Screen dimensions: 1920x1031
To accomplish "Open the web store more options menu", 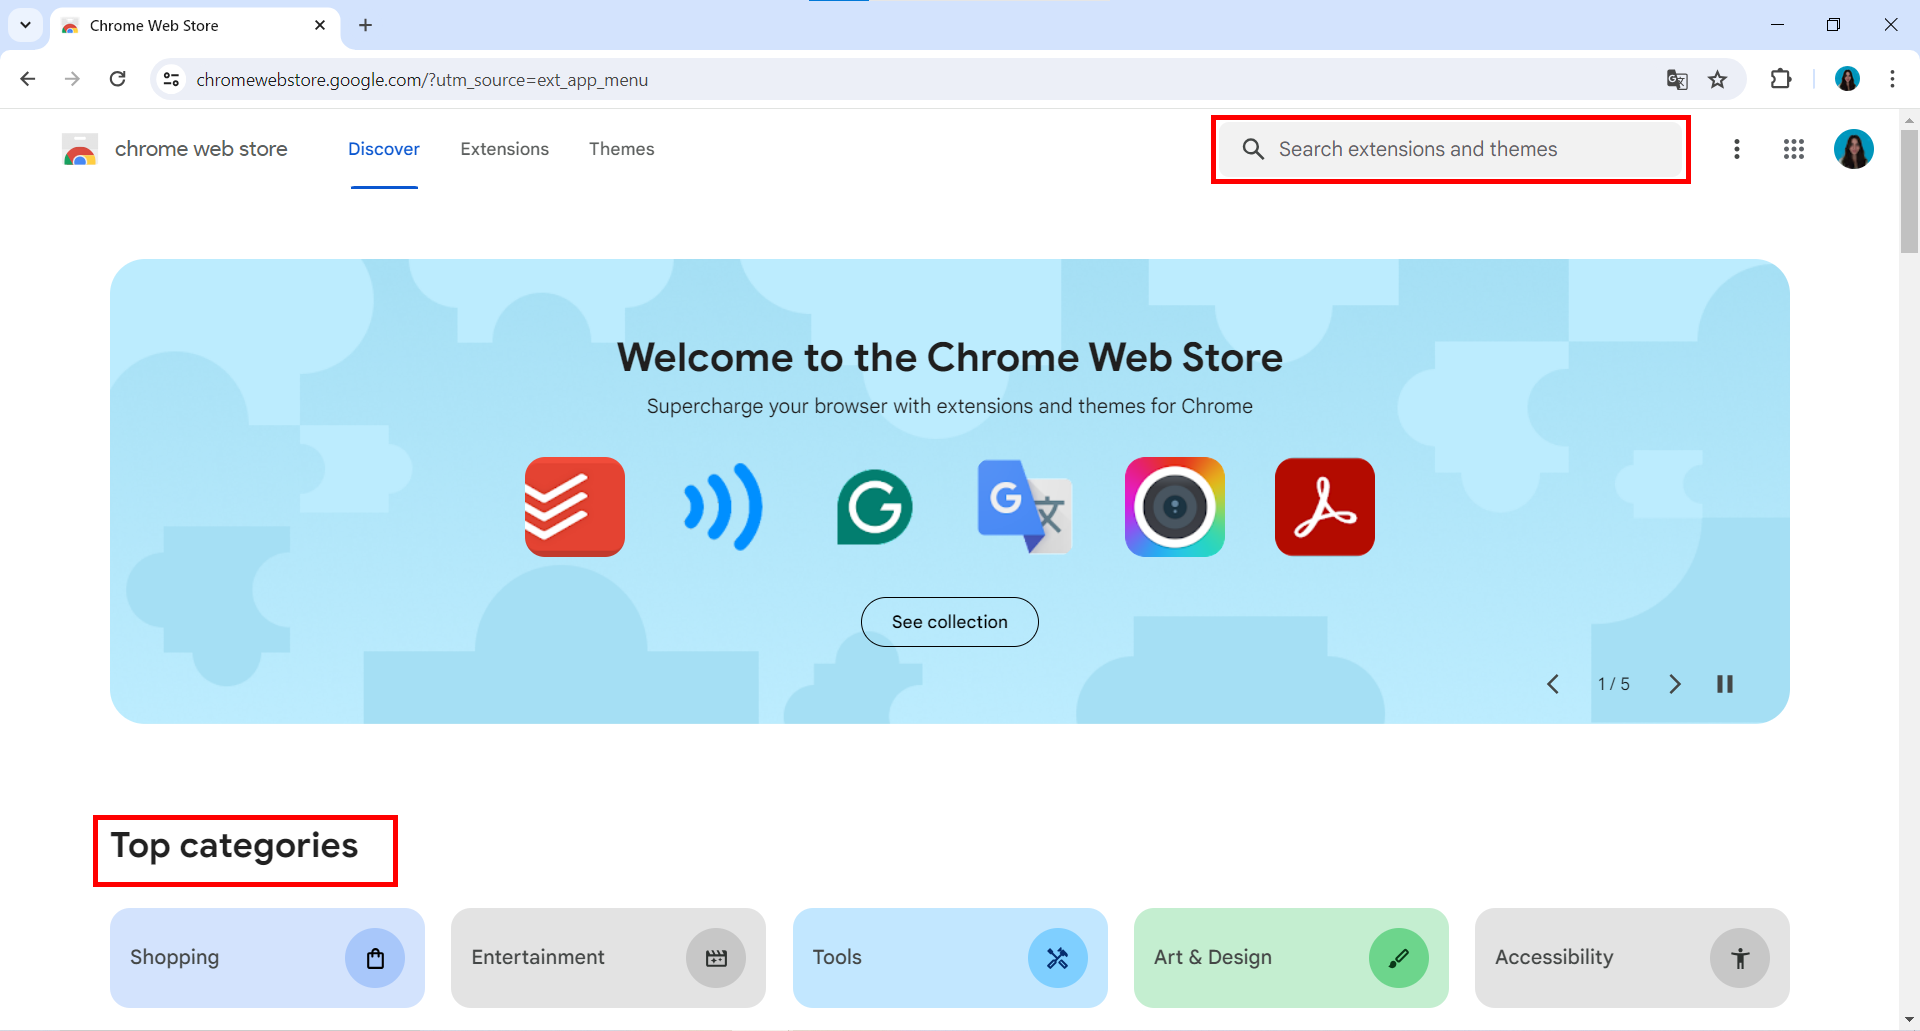I will pyautogui.click(x=1737, y=149).
